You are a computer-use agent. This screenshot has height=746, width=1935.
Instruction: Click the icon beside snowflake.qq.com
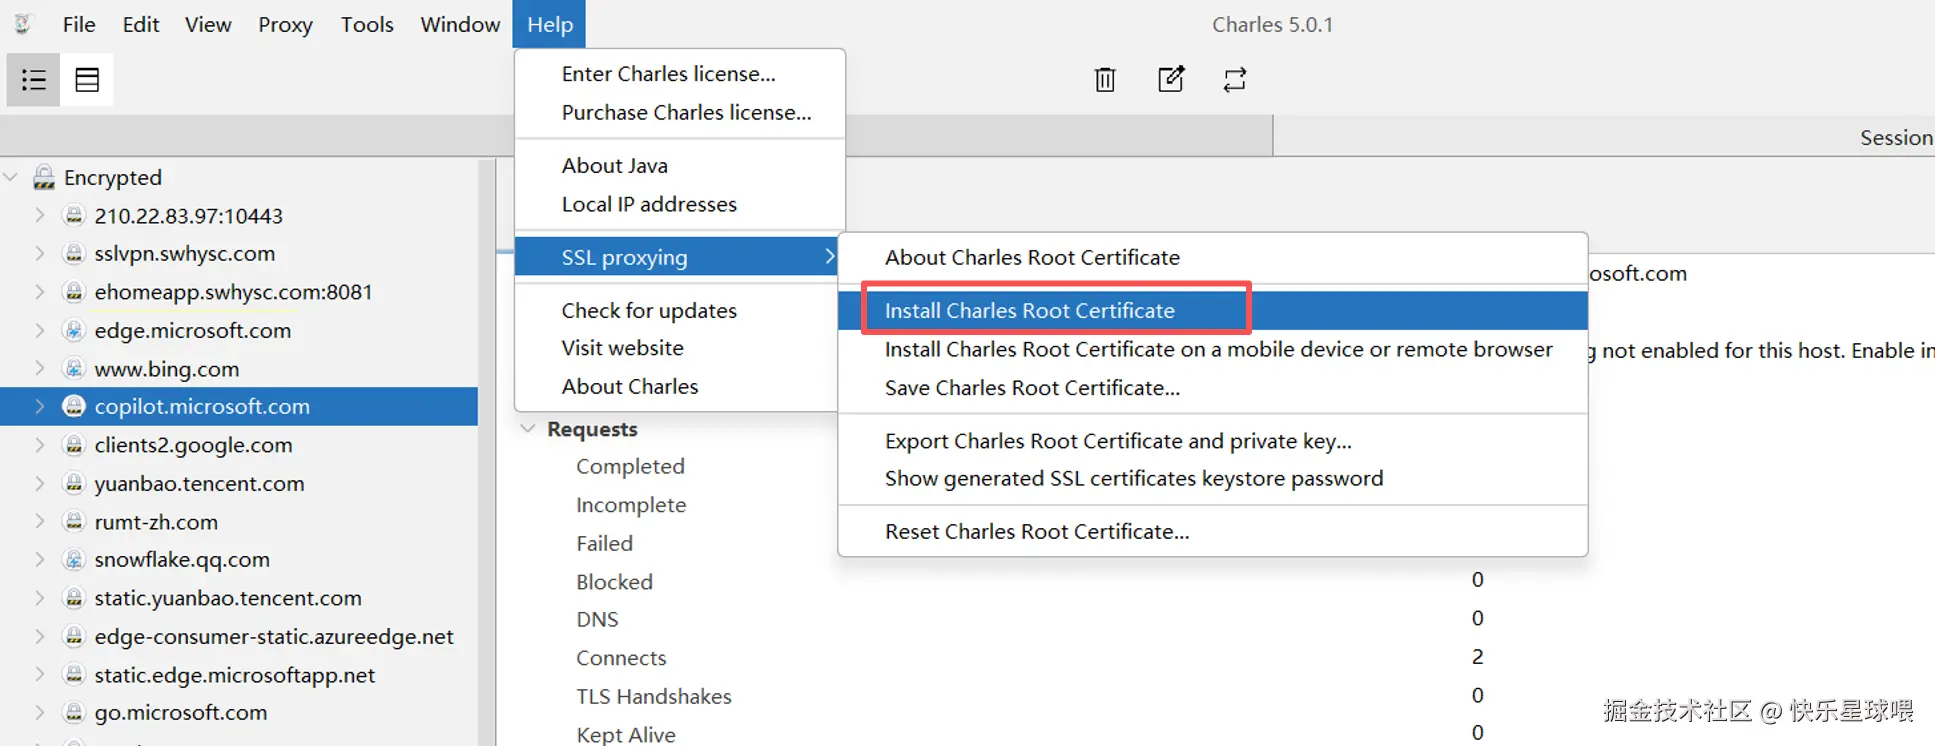coord(74,559)
